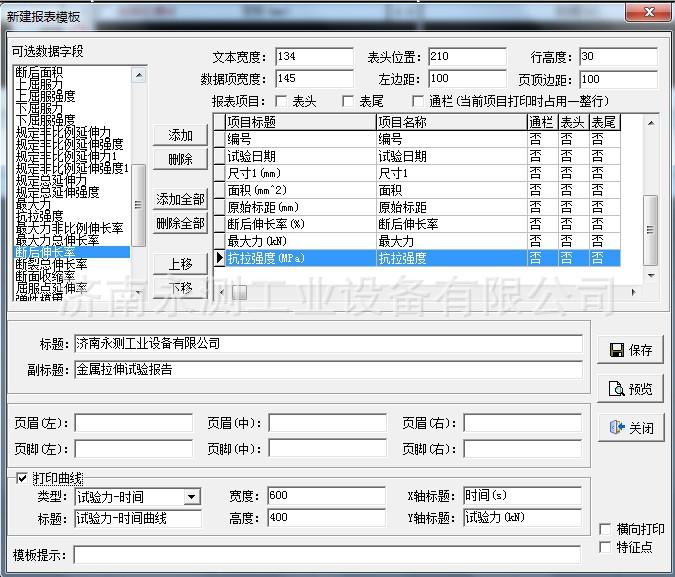Enable the 表尾 checkbox

coord(348,101)
